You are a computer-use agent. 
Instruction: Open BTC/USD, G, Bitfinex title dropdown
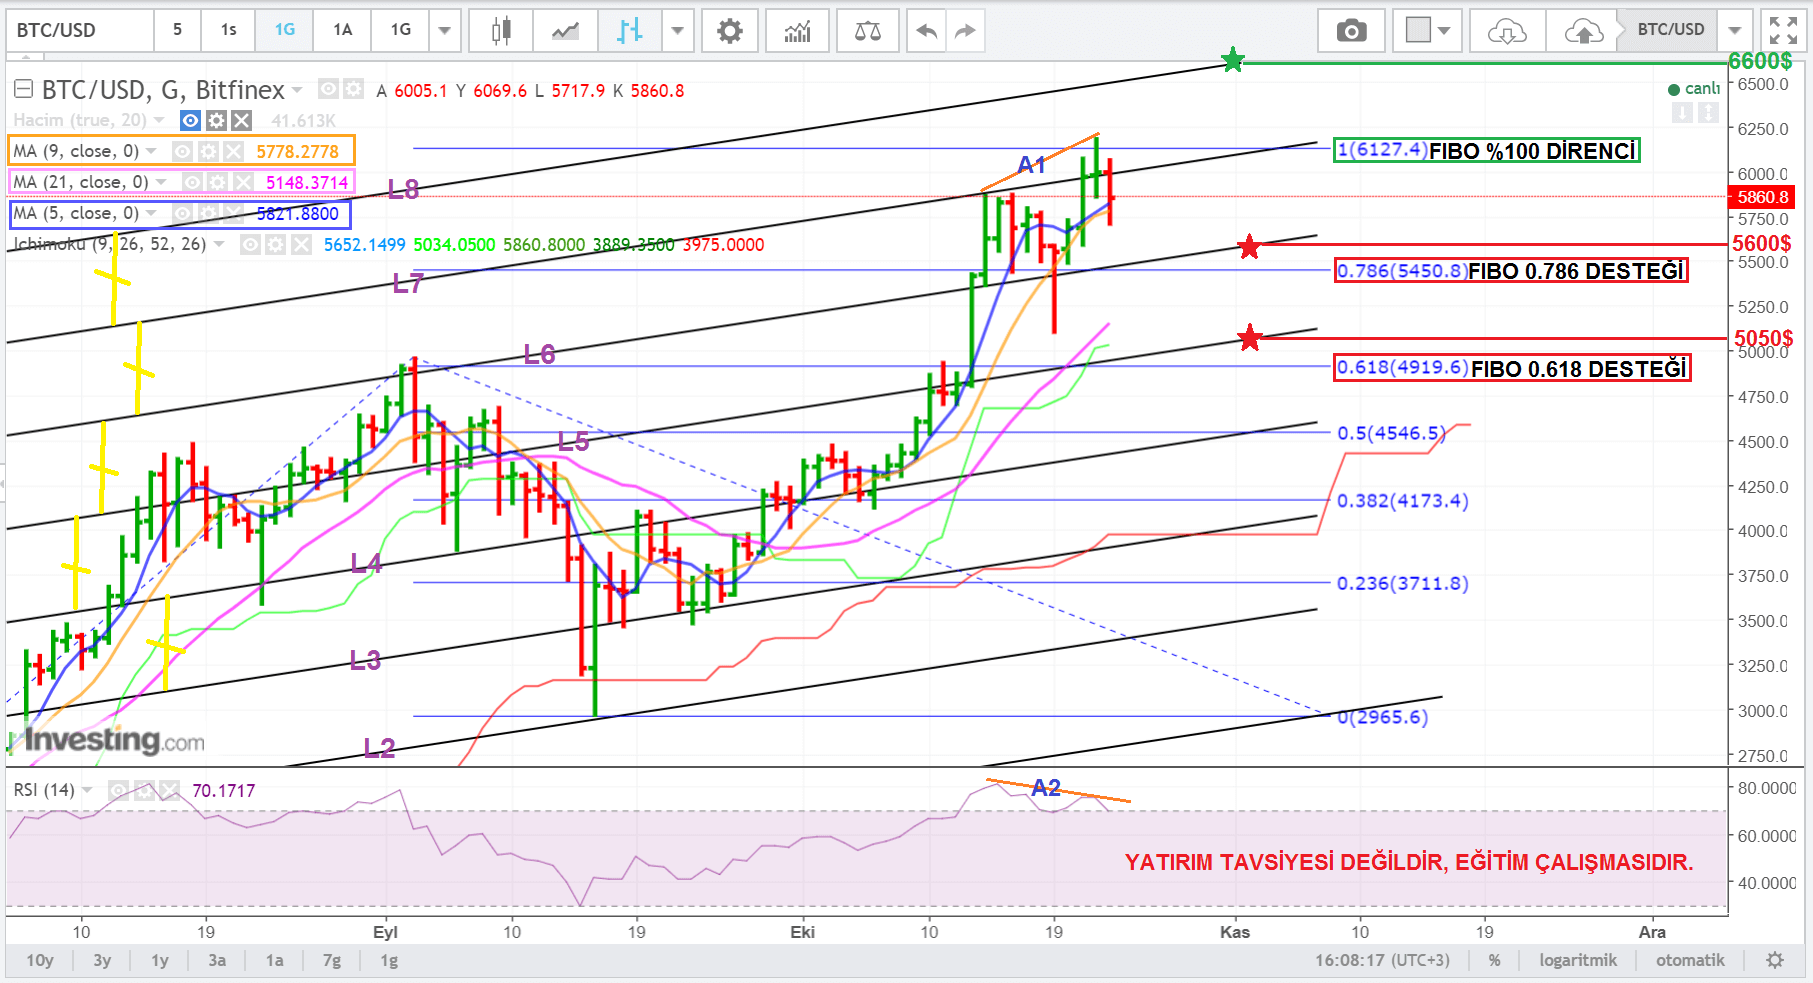[297, 91]
